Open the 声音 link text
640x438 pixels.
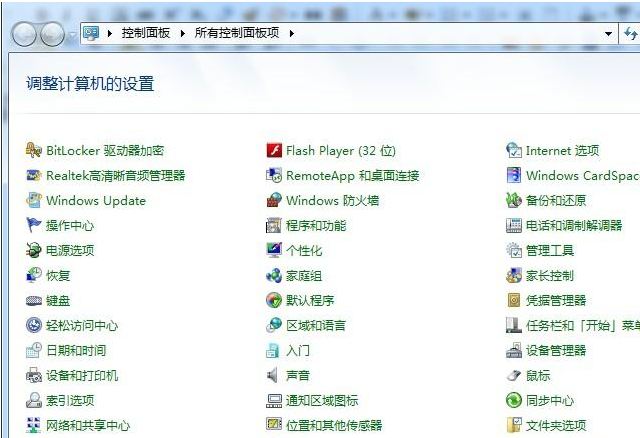tap(298, 375)
